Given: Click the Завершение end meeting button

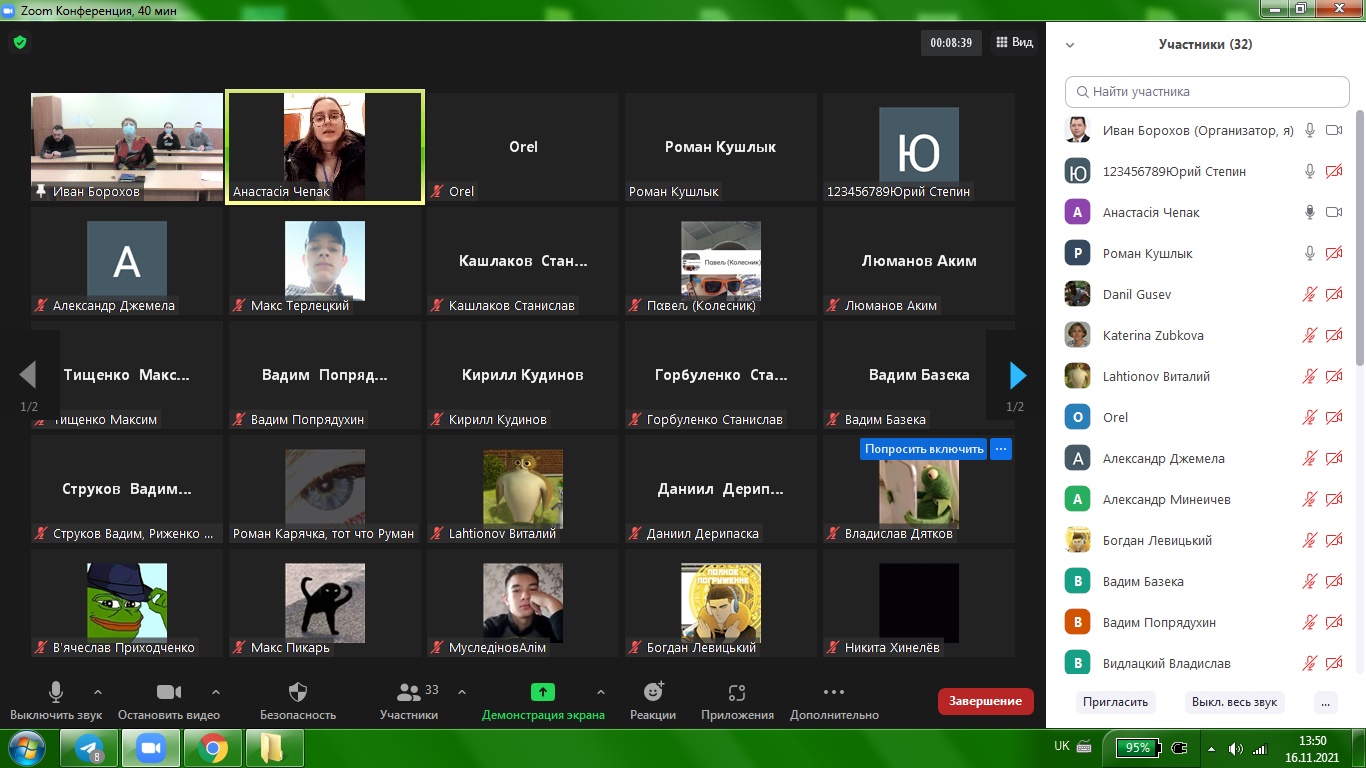Looking at the screenshot, I should (x=986, y=701).
